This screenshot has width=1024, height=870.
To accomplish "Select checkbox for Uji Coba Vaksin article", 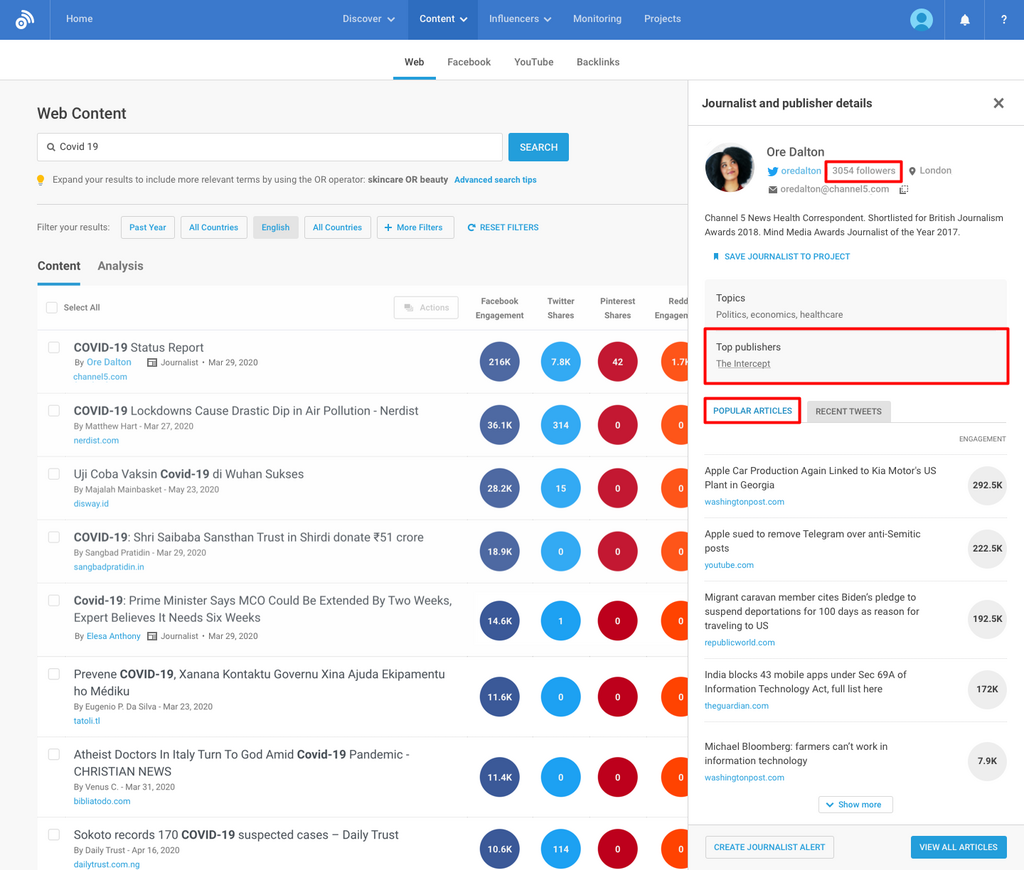I will click(54, 474).
